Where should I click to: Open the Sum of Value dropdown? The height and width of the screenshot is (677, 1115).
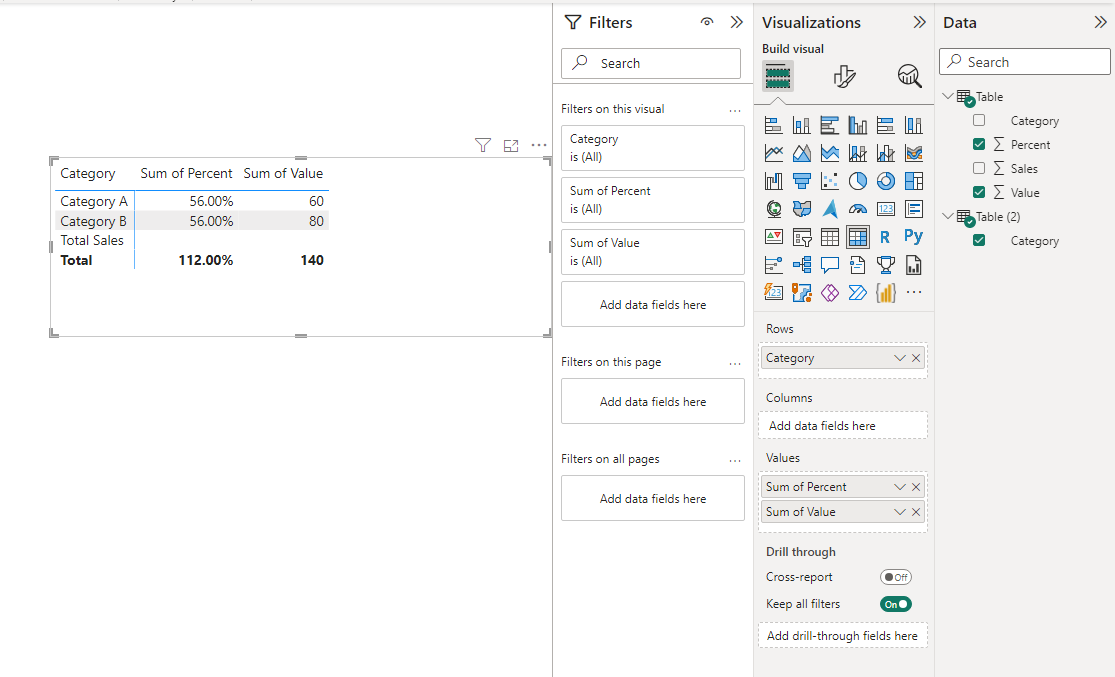(x=900, y=512)
